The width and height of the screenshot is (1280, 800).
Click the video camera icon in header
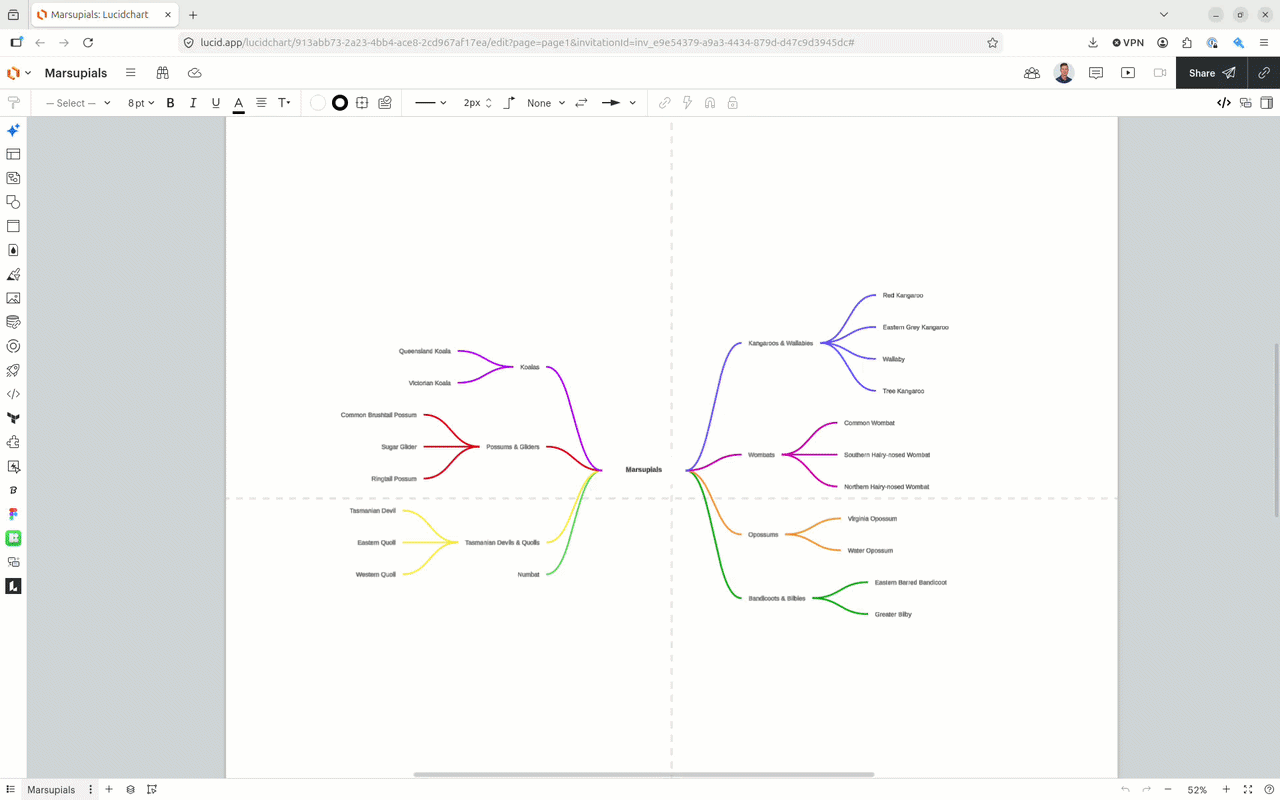pos(1160,73)
